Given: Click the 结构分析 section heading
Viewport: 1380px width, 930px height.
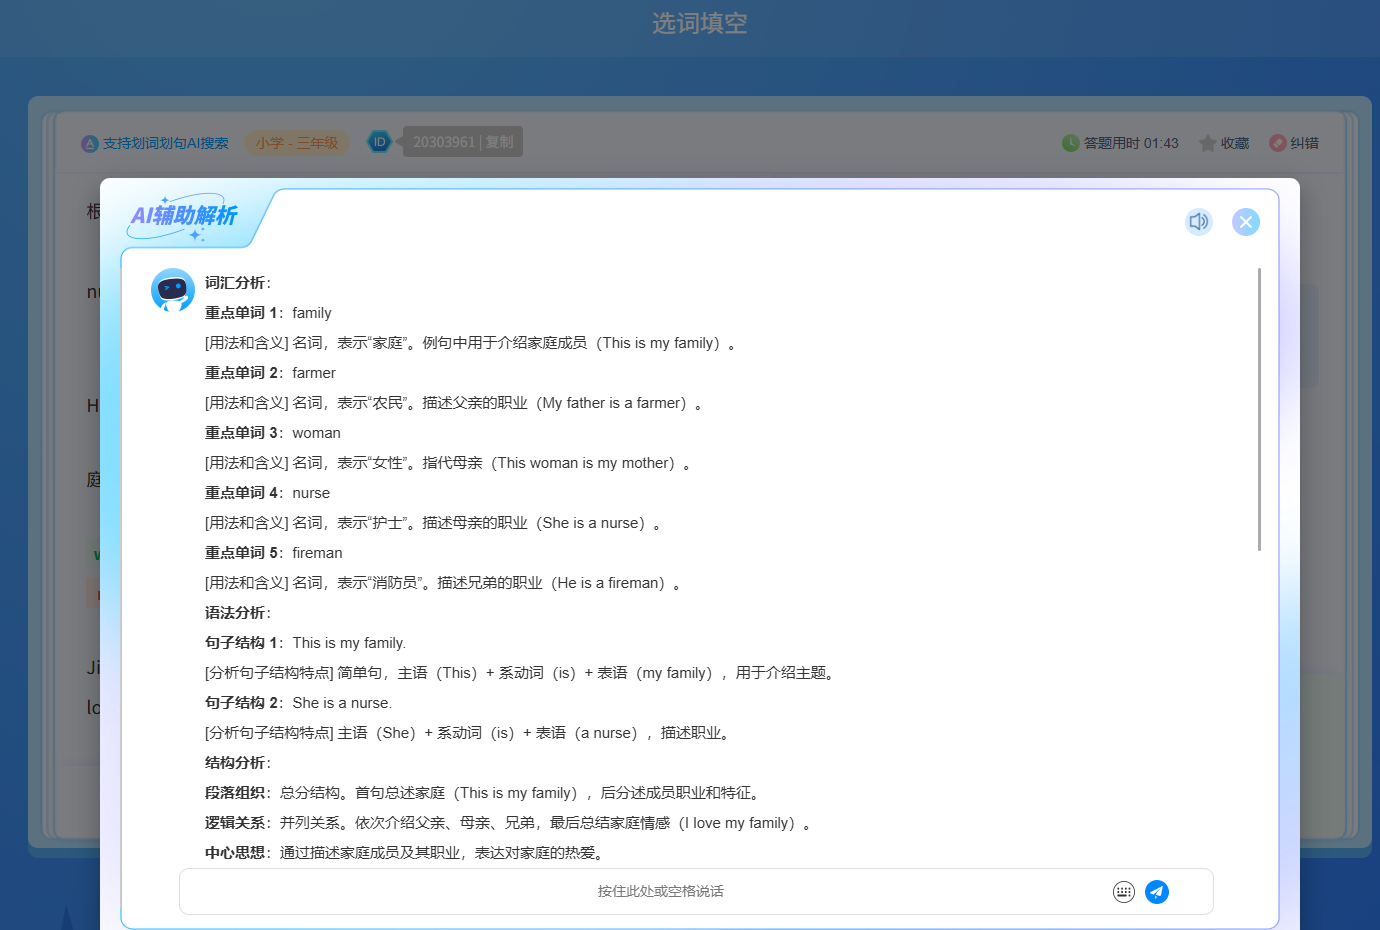Looking at the screenshot, I should click(x=237, y=763).
